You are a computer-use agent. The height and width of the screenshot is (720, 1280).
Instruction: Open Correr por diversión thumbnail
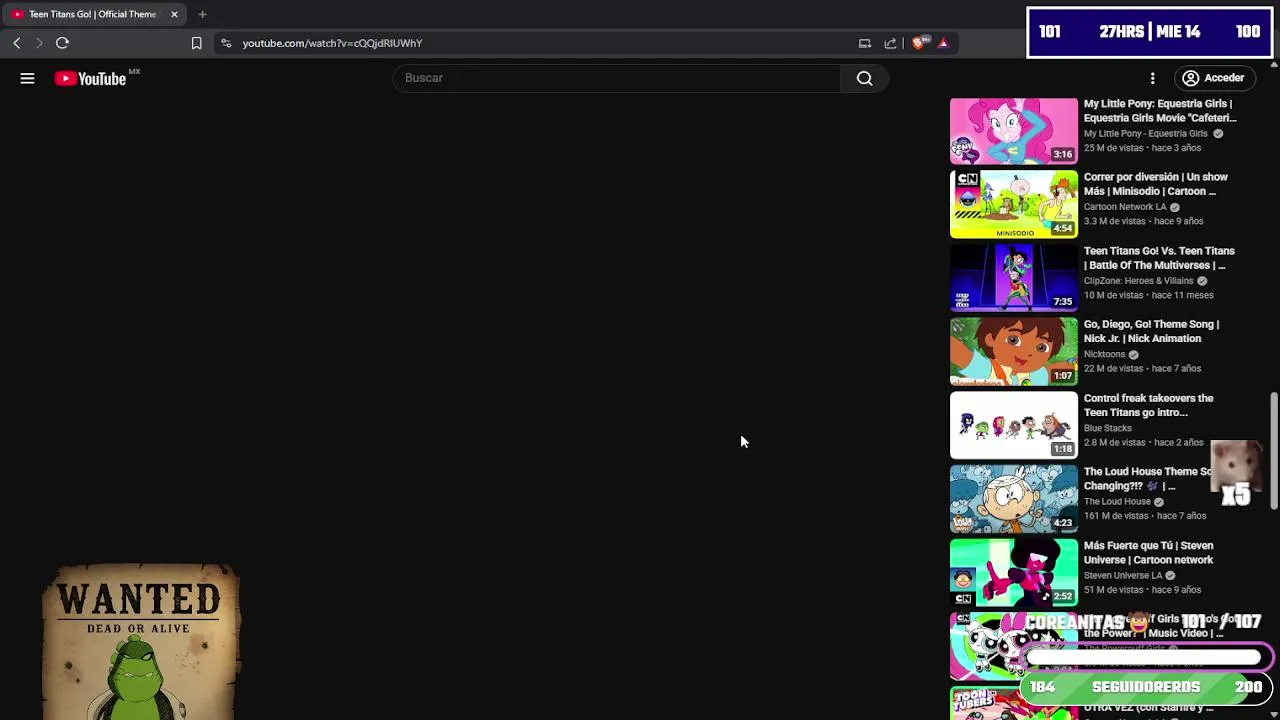(x=1014, y=204)
